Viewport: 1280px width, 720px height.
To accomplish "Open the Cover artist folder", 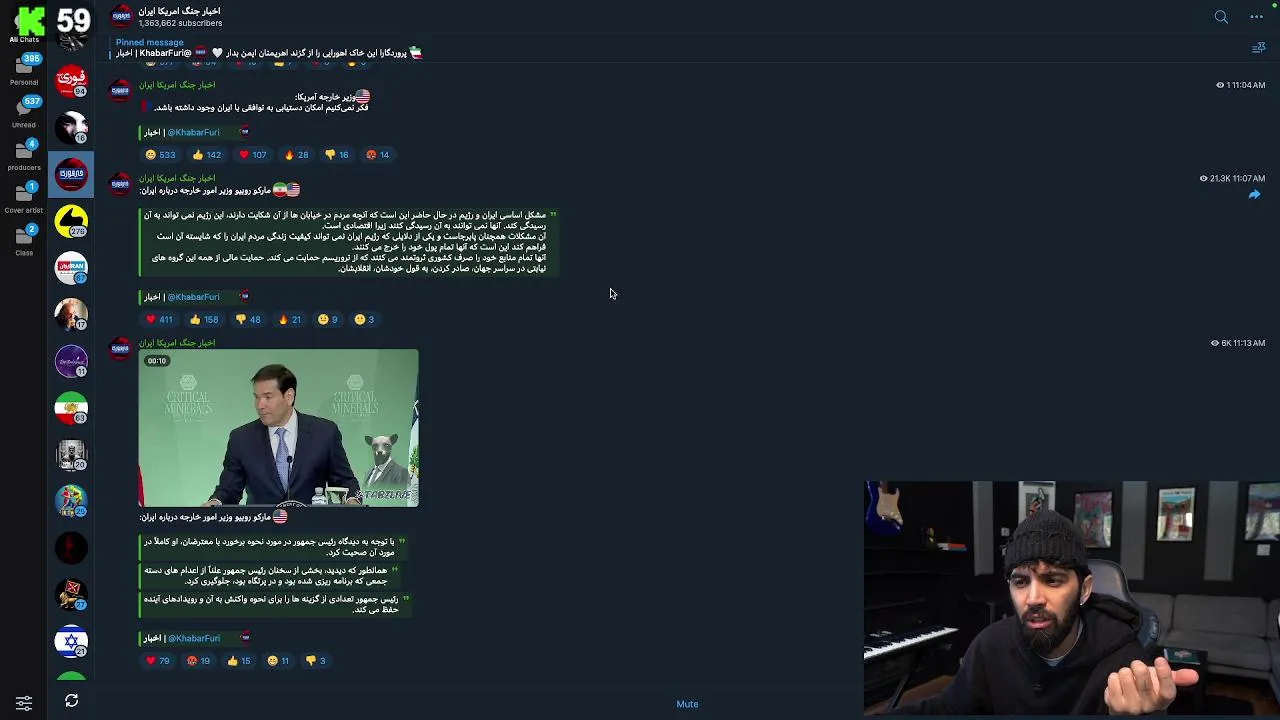I will coord(24,198).
